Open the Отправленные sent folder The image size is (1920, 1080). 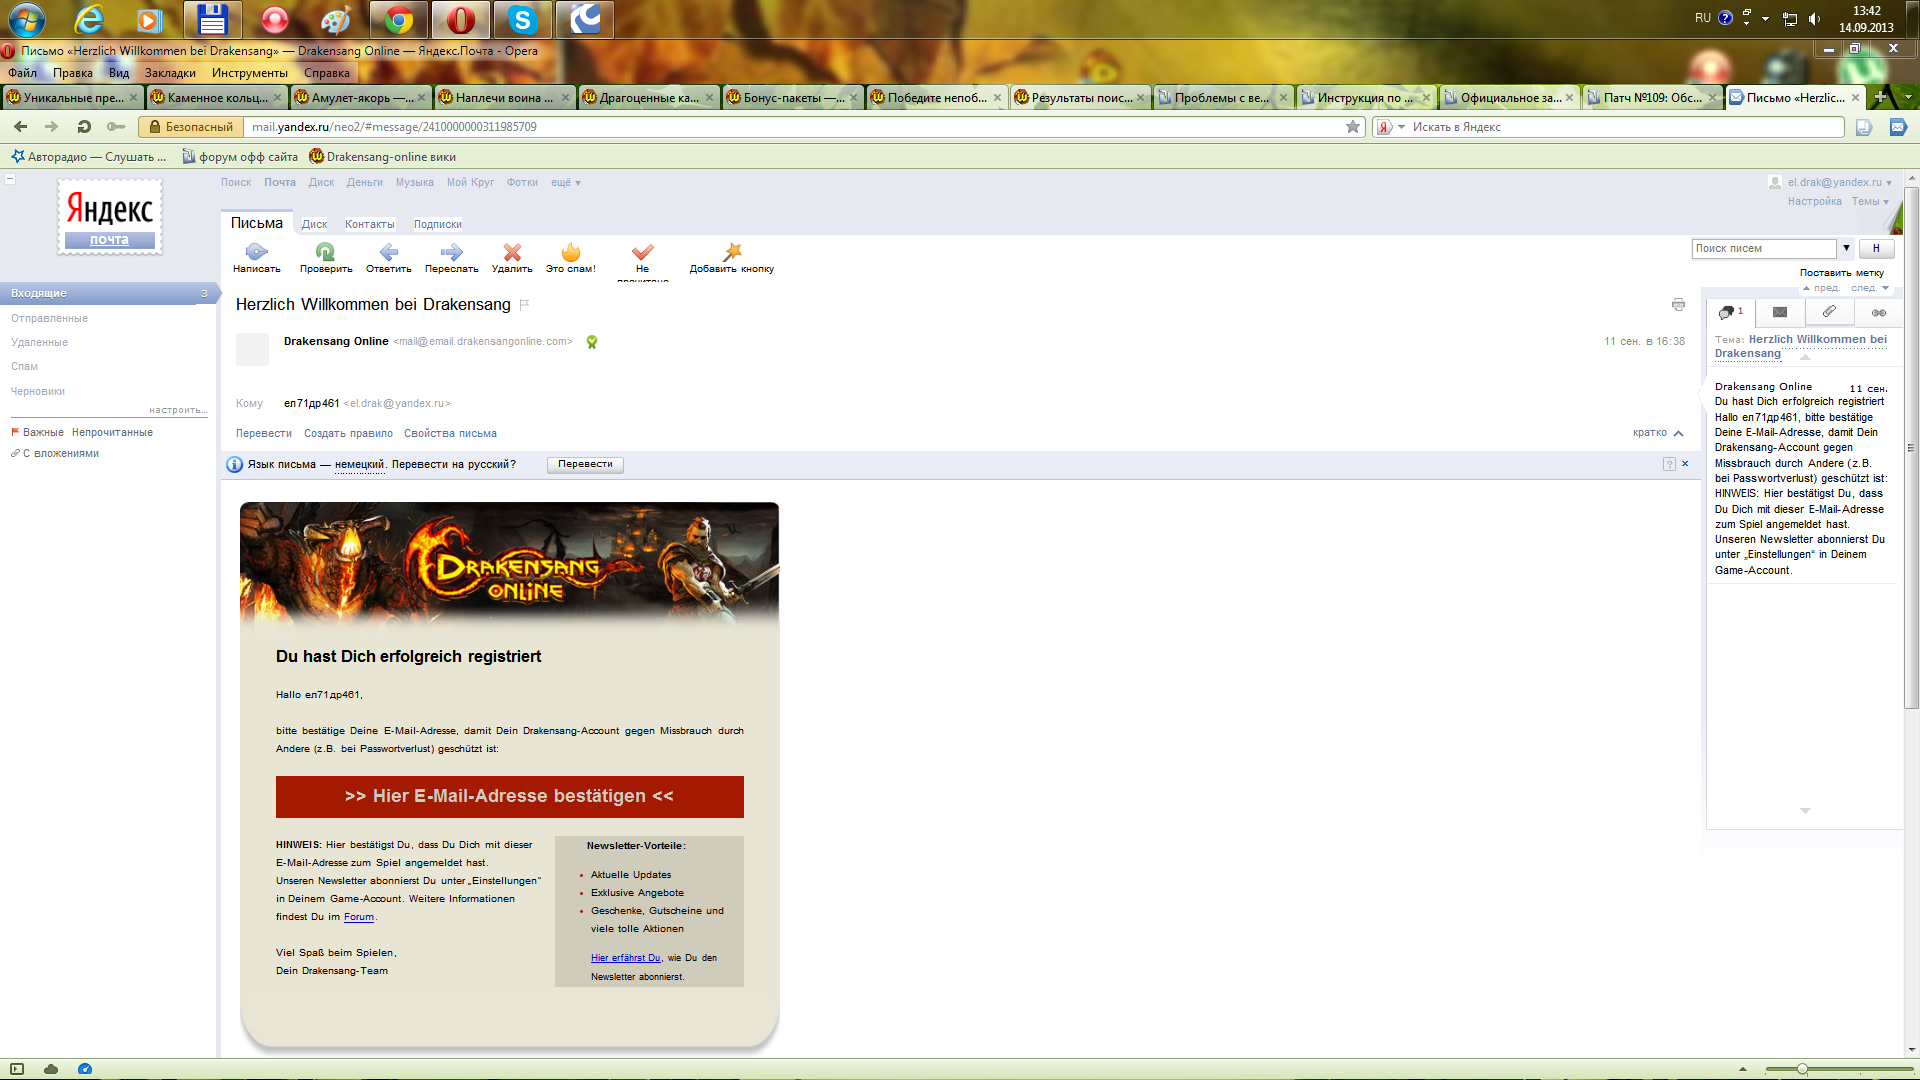pos(49,318)
